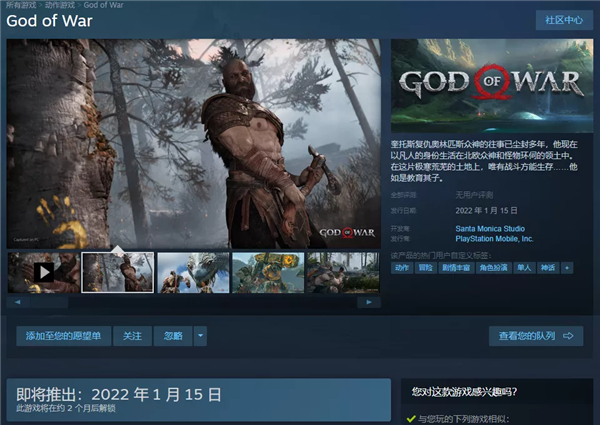Click 添加至您的愿望单 wishlist button
Viewport: 600px width, 425px height.
coord(64,336)
